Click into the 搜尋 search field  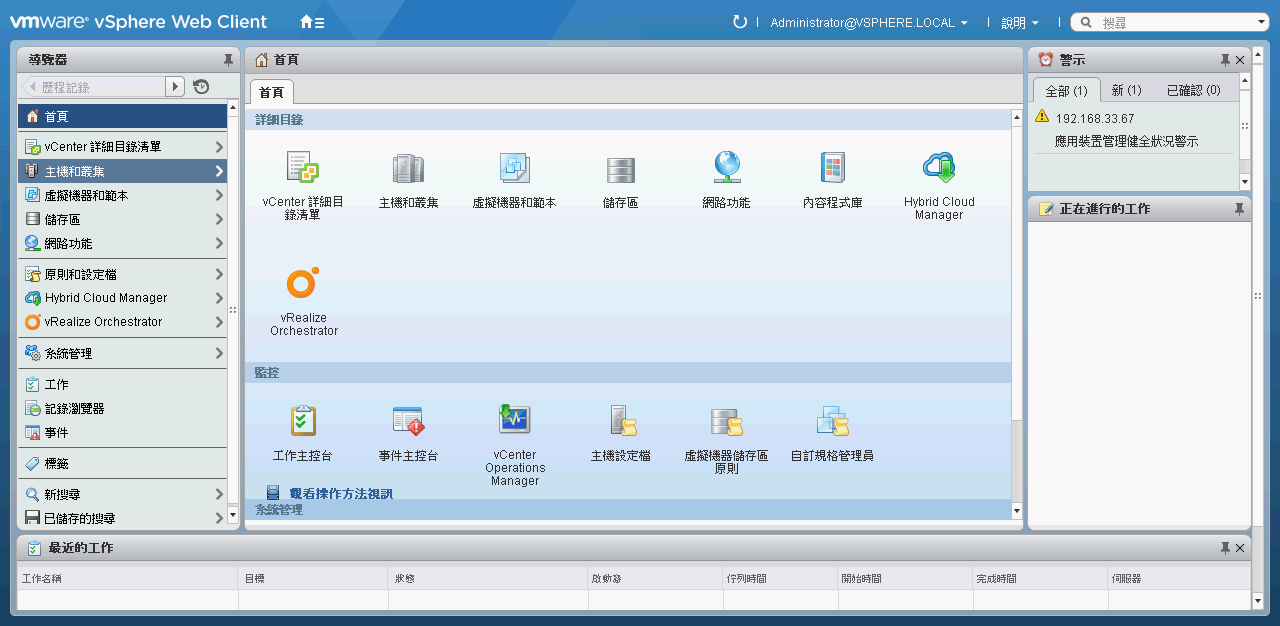[1176, 22]
